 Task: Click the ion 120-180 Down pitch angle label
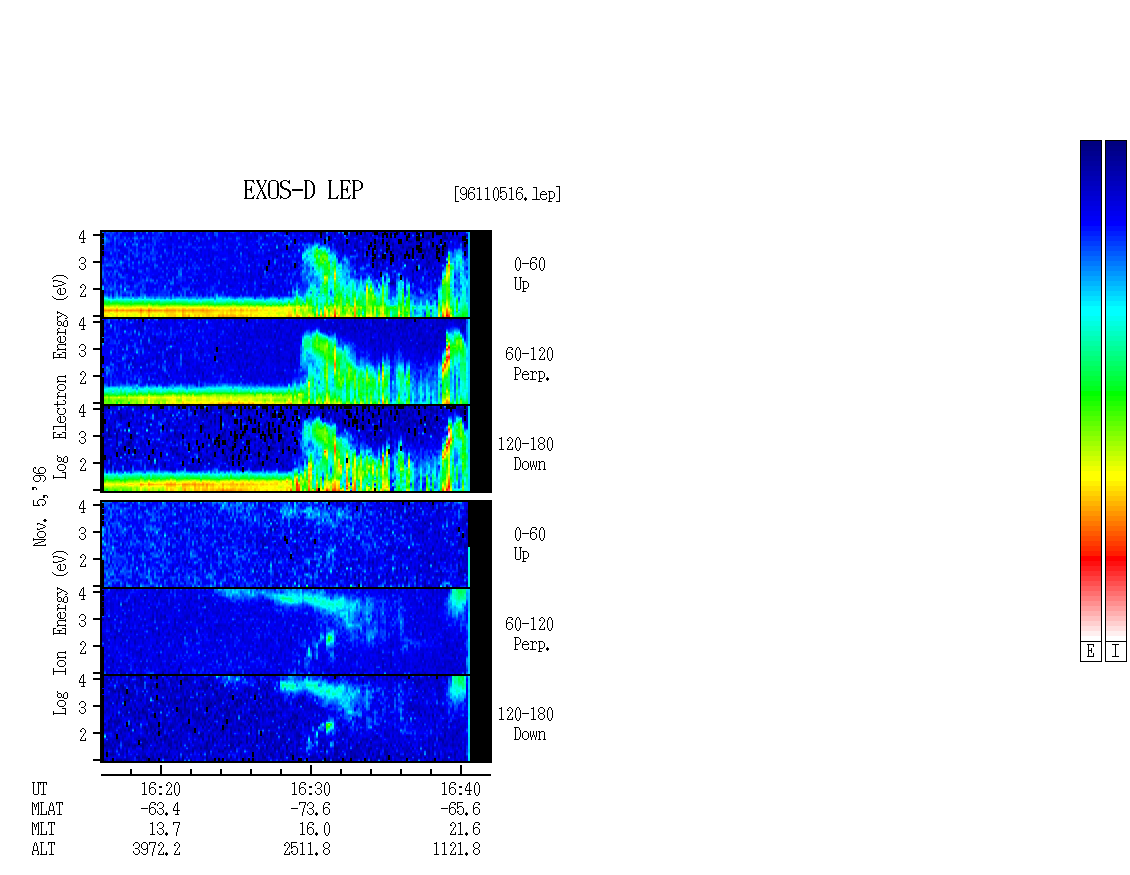525,724
